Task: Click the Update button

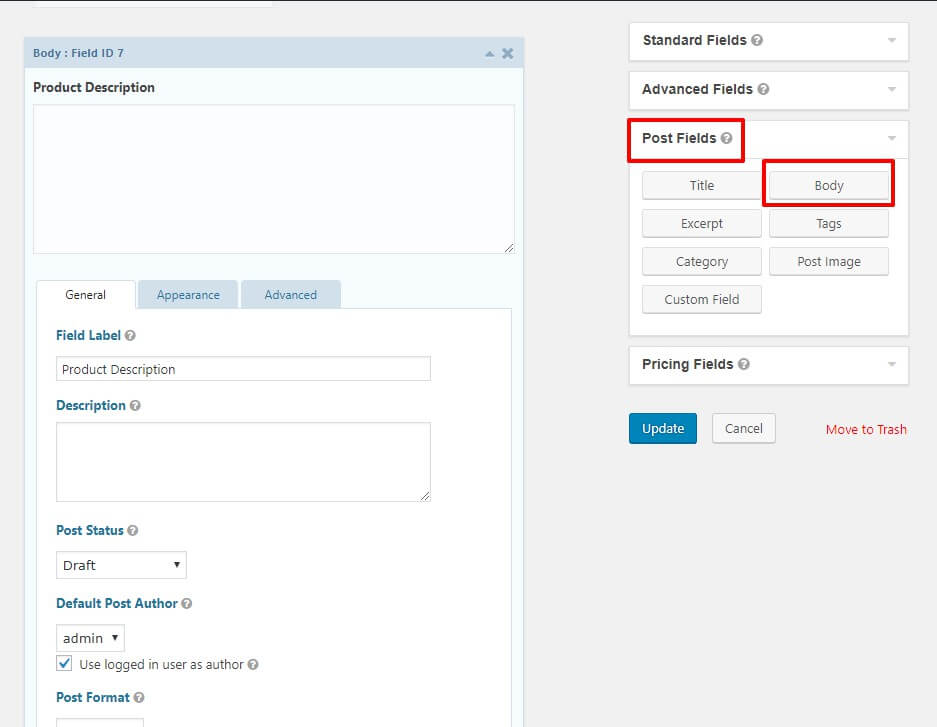Action: point(662,428)
